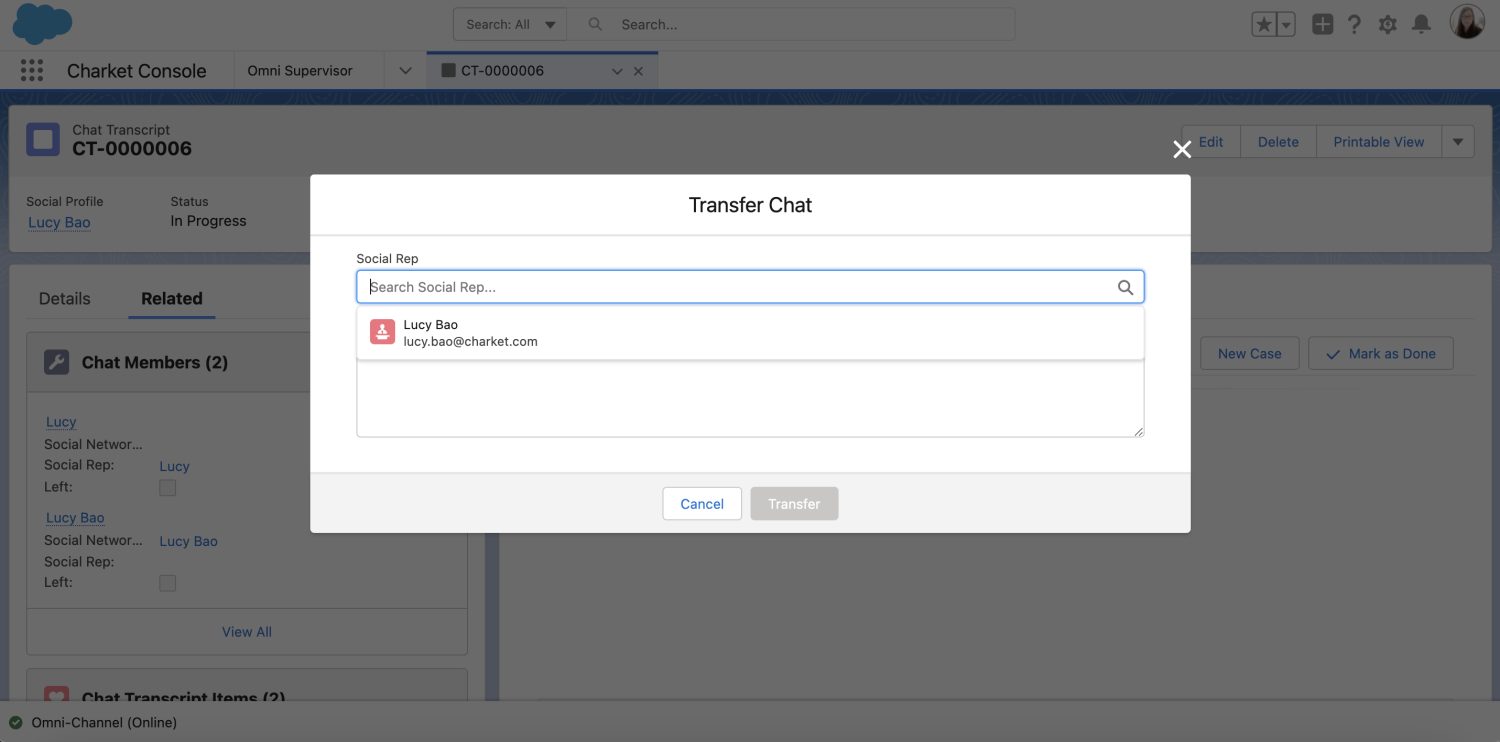
Task: Select Lucy Bao from the Social Rep suggestions
Action: (x=750, y=332)
